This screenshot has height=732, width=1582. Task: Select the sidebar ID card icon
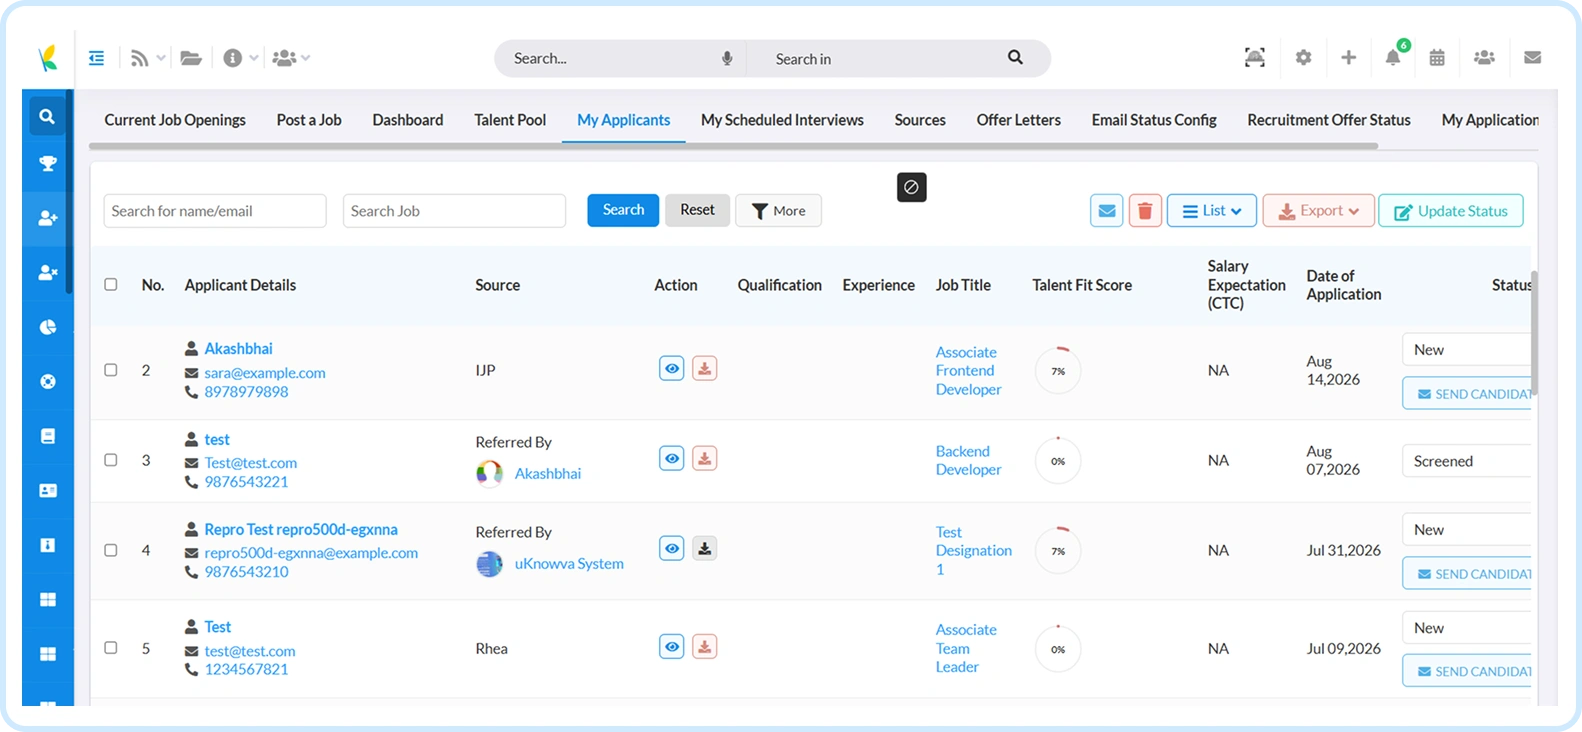(x=47, y=490)
